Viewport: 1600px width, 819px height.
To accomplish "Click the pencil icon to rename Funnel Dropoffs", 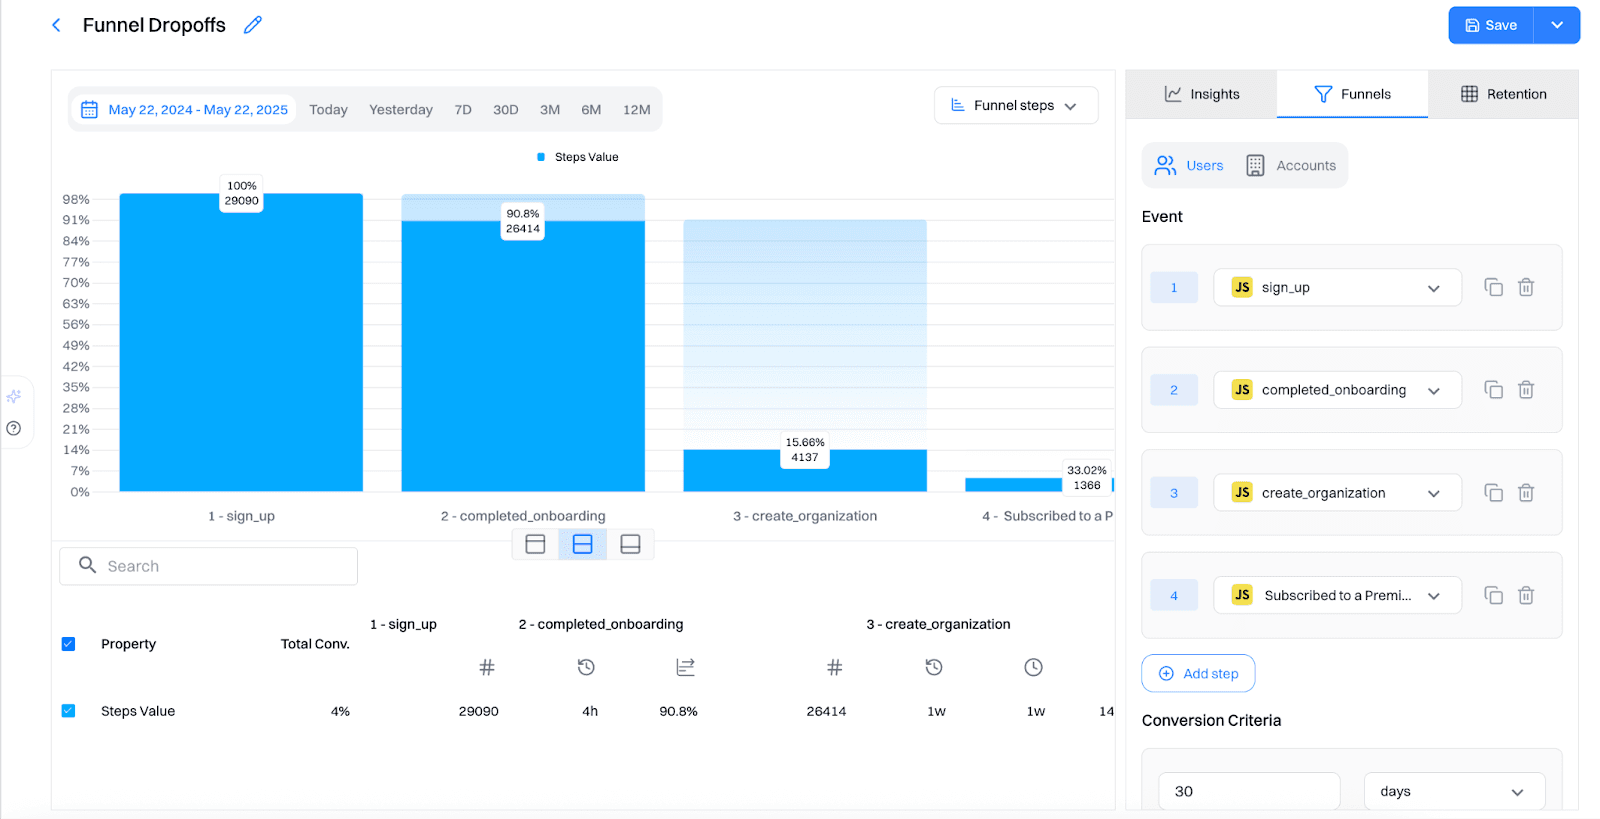I will click(253, 25).
